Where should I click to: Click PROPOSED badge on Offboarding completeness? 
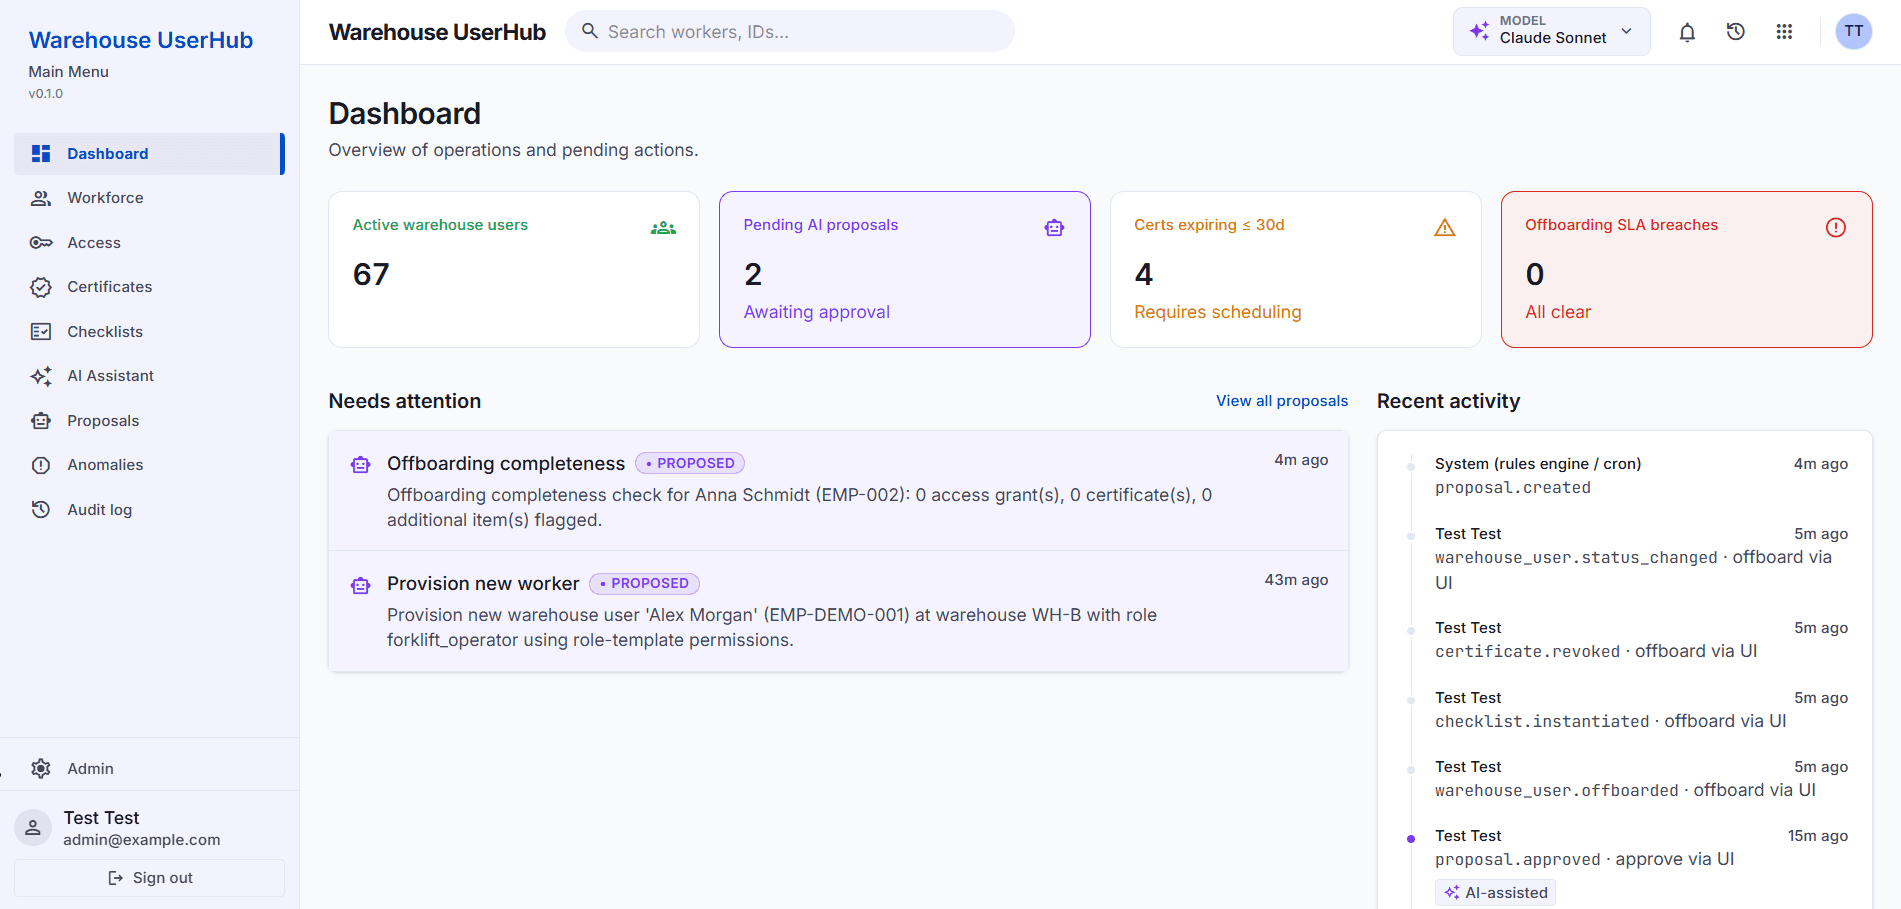690,464
